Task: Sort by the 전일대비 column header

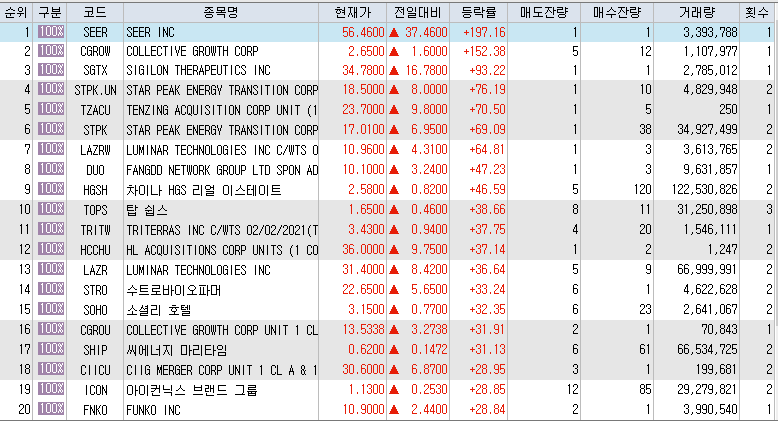Action: pyautogui.click(x=417, y=12)
